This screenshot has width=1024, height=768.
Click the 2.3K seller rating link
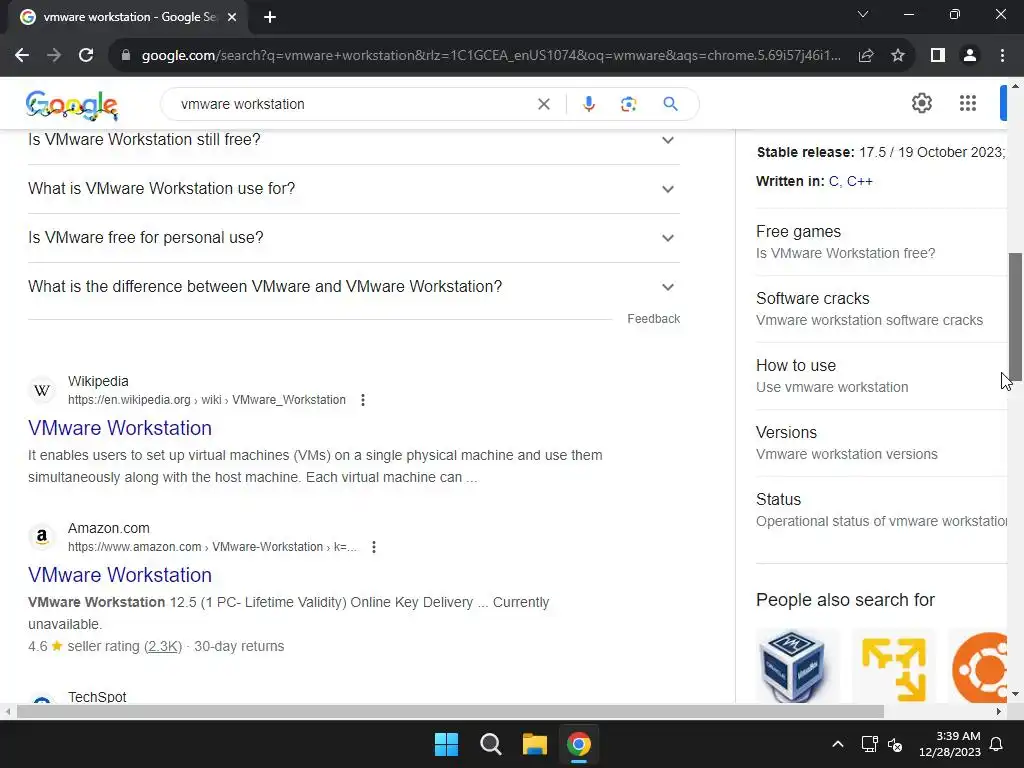[x=163, y=646]
